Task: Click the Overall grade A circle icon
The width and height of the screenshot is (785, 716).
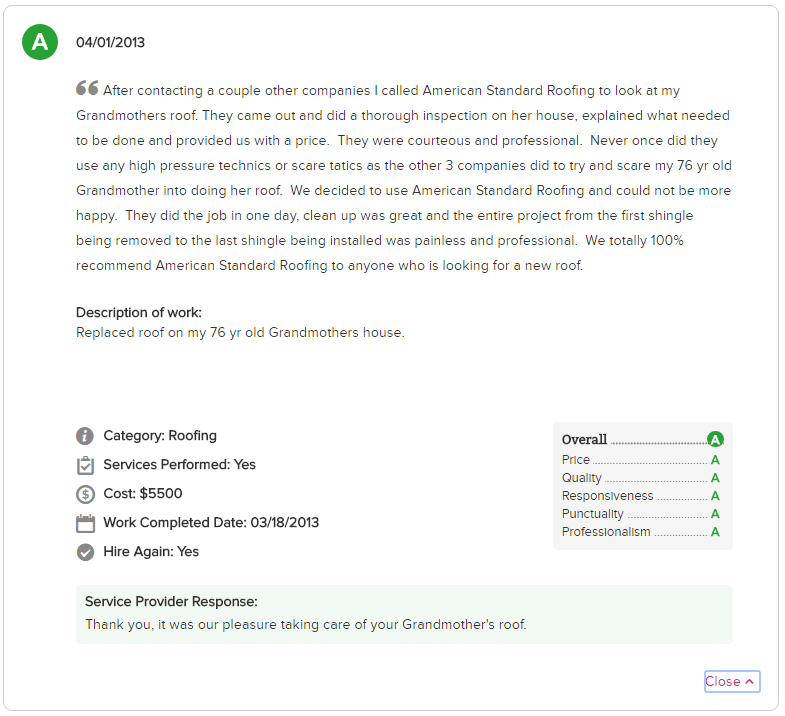Action: pyautogui.click(x=715, y=440)
